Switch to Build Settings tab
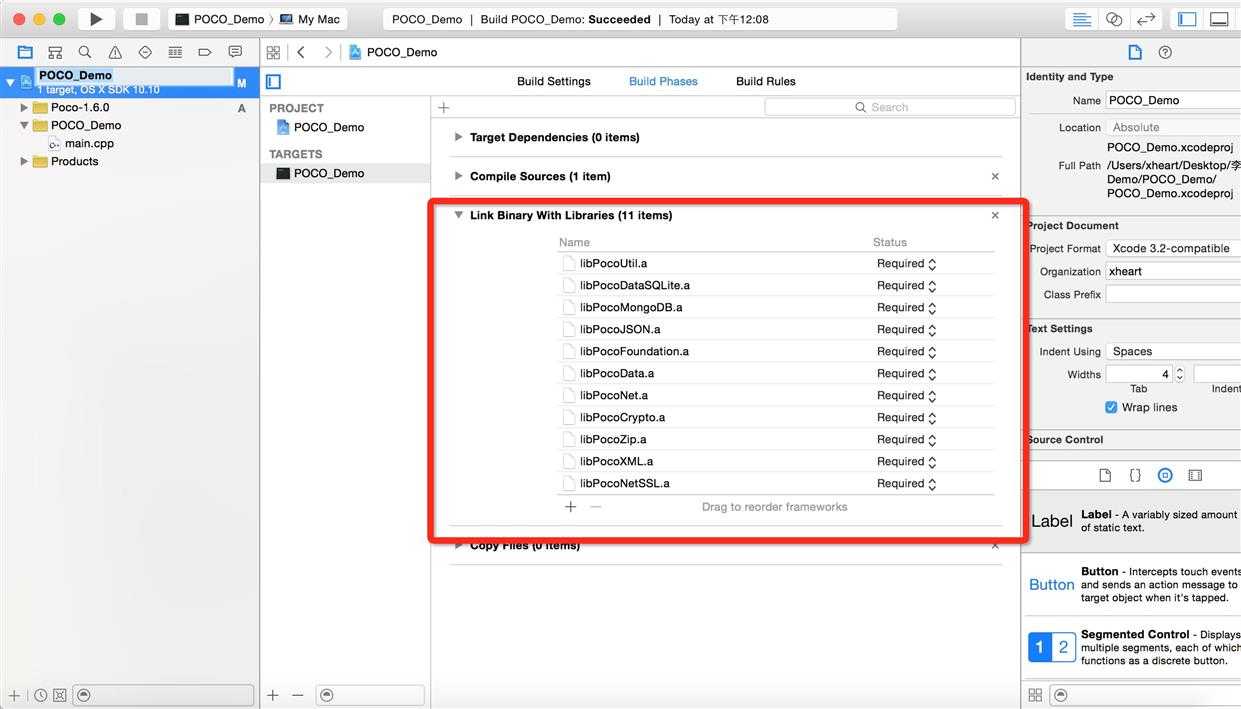This screenshot has width=1241, height=709. tap(554, 81)
